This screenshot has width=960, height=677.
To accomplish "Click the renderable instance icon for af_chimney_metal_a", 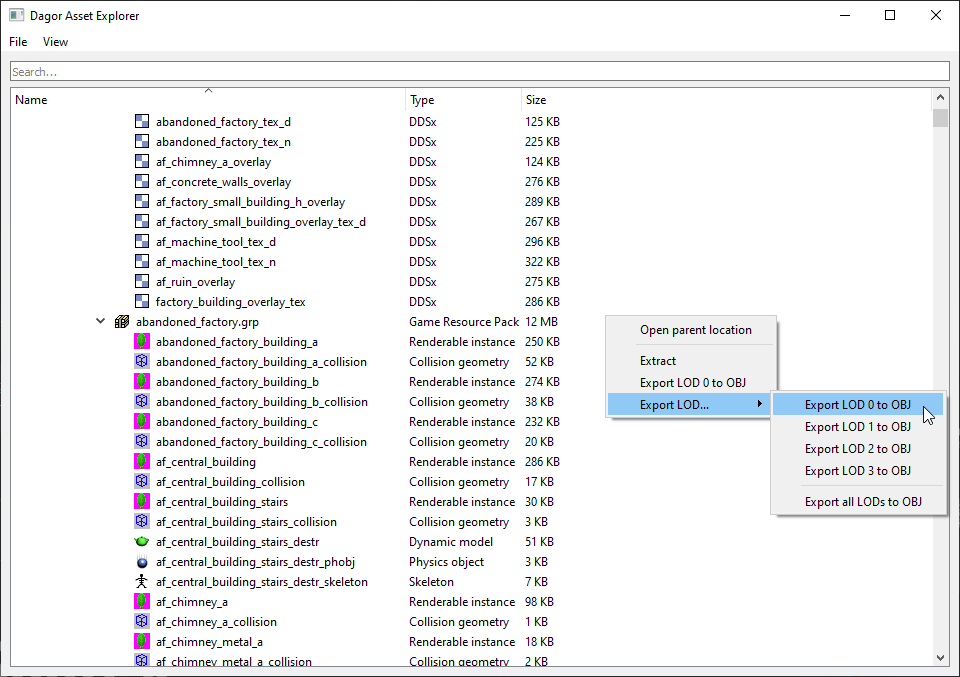I will click(x=140, y=641).
